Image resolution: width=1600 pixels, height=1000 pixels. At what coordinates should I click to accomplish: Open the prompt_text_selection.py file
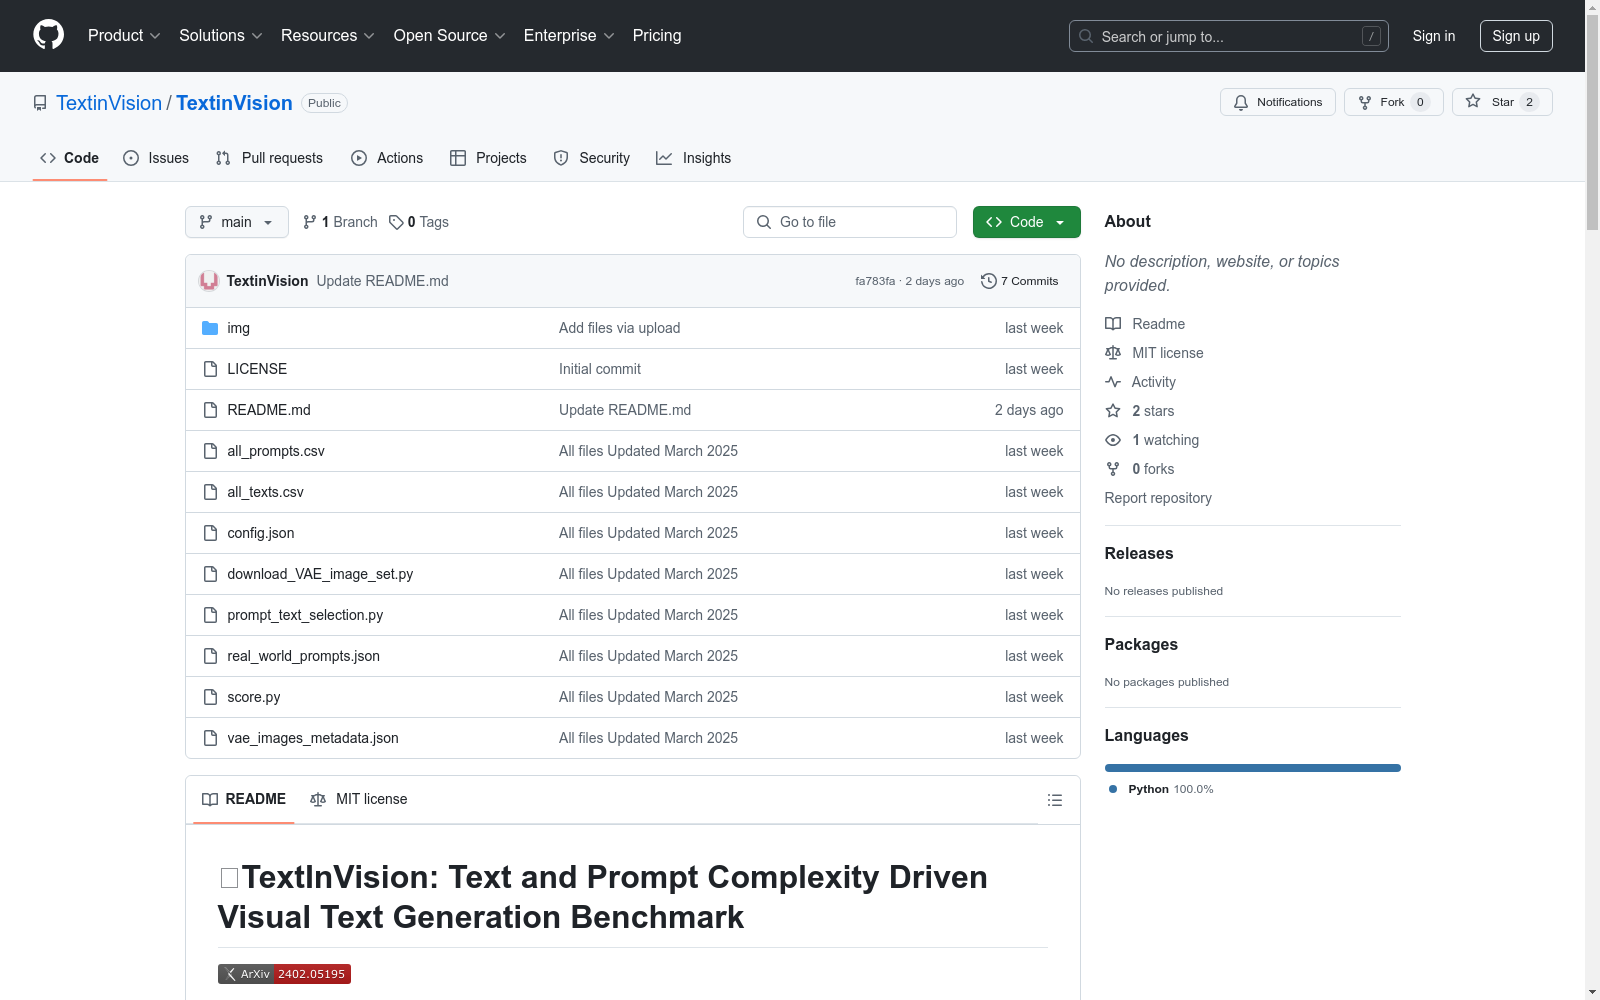[305, 615]
